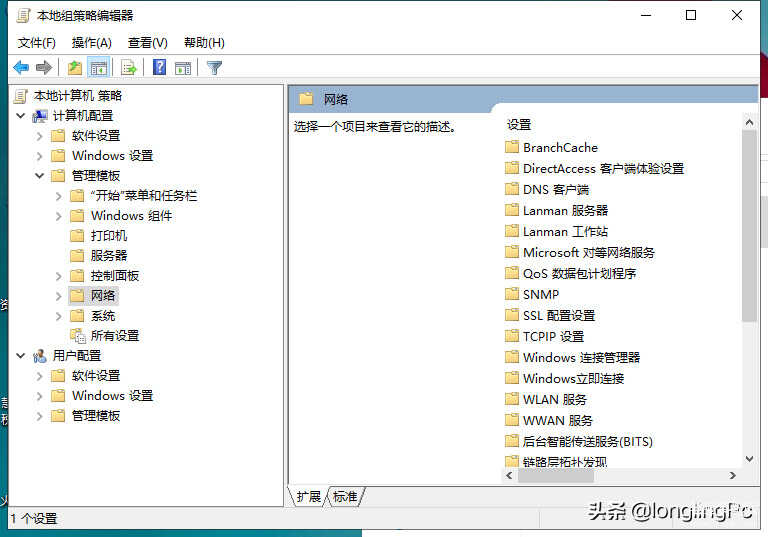Open the 帮助(H) menu
Screen dimensions: 768x537
[x=204, y=43]
